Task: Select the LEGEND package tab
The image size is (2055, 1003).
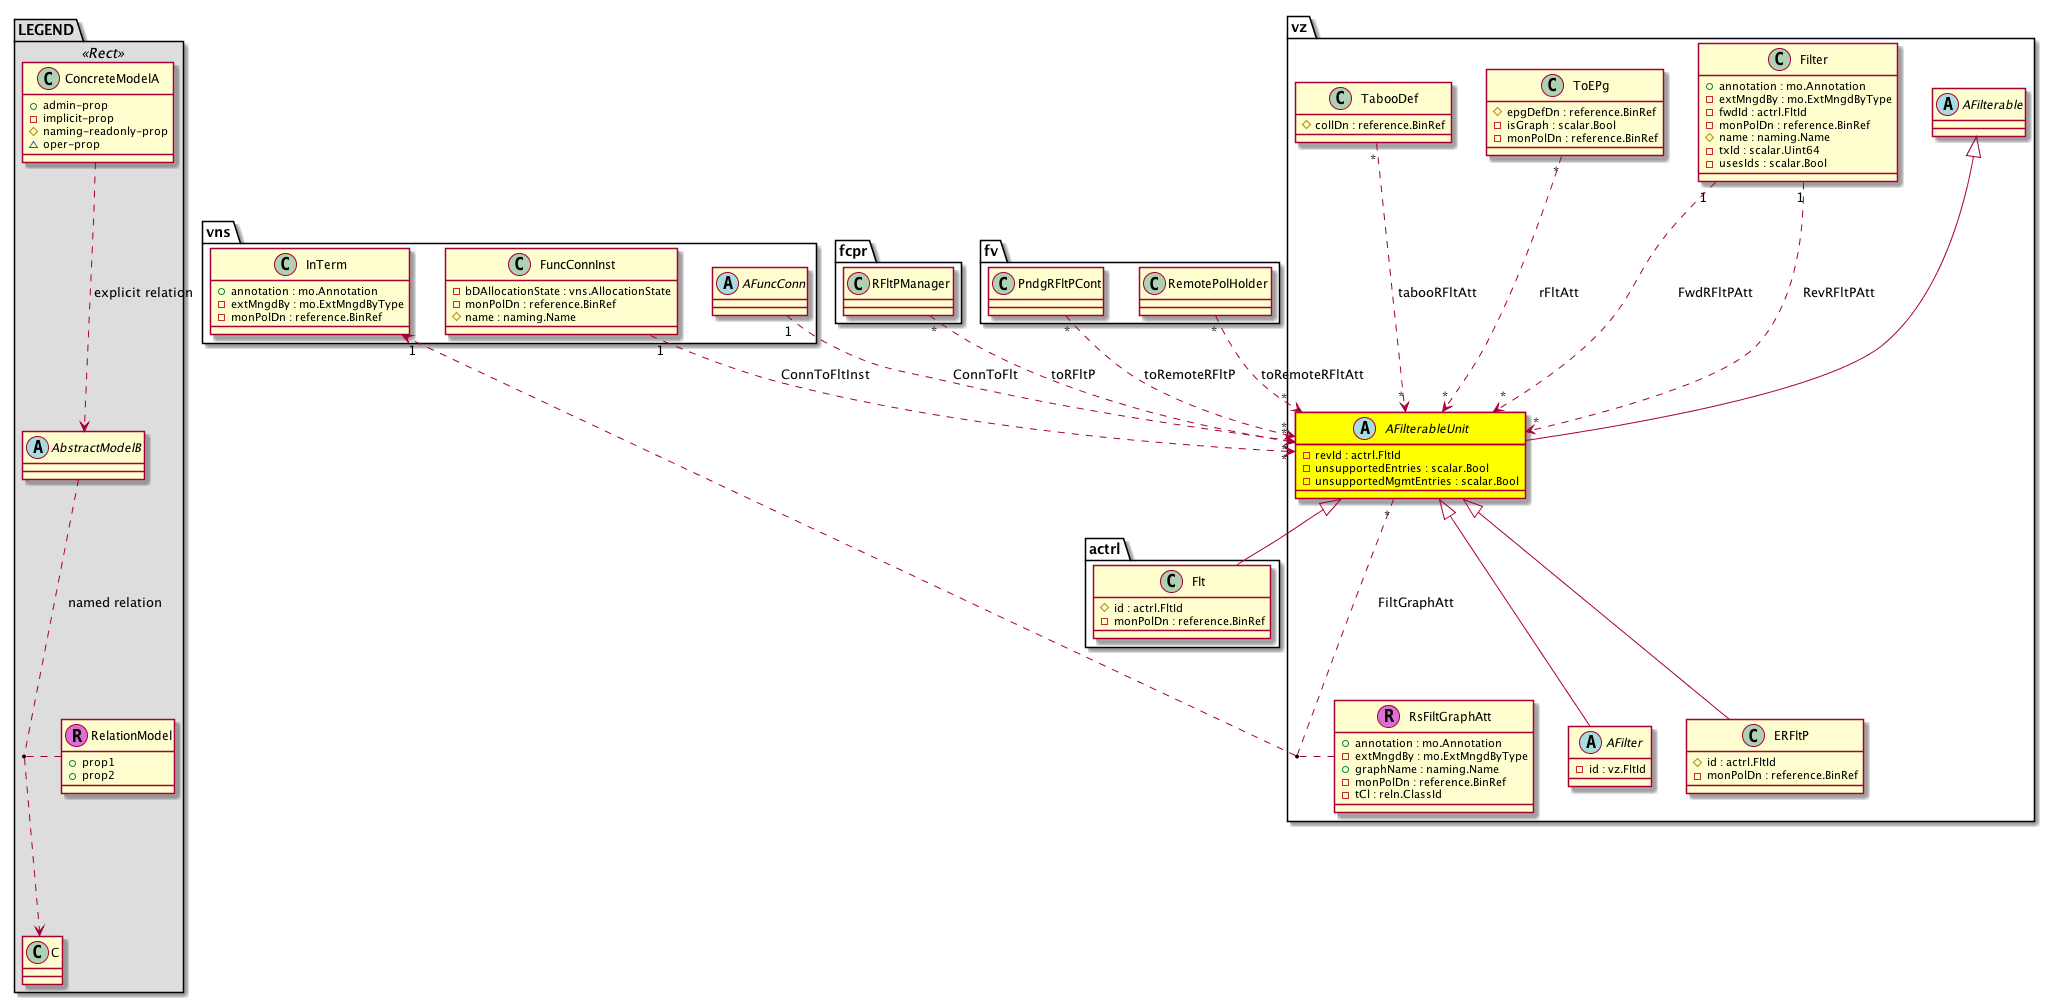Action: (46, 29)
